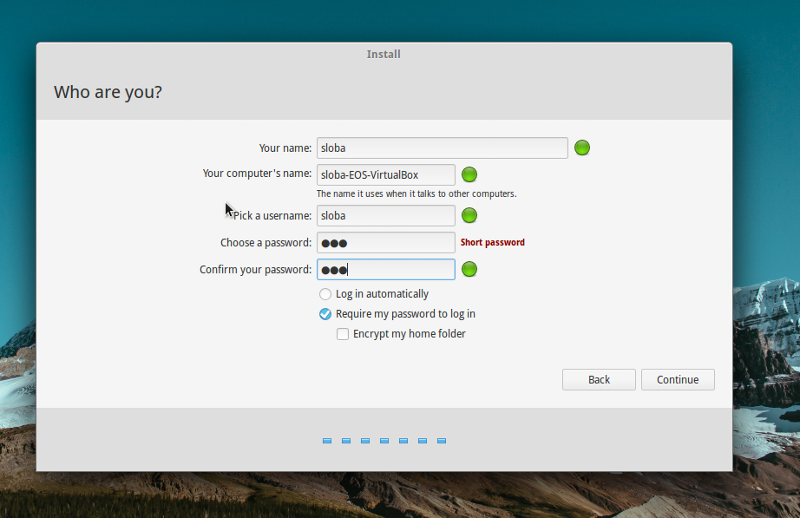
Task: Click the Short password warning text
Action: pos(492,242)
